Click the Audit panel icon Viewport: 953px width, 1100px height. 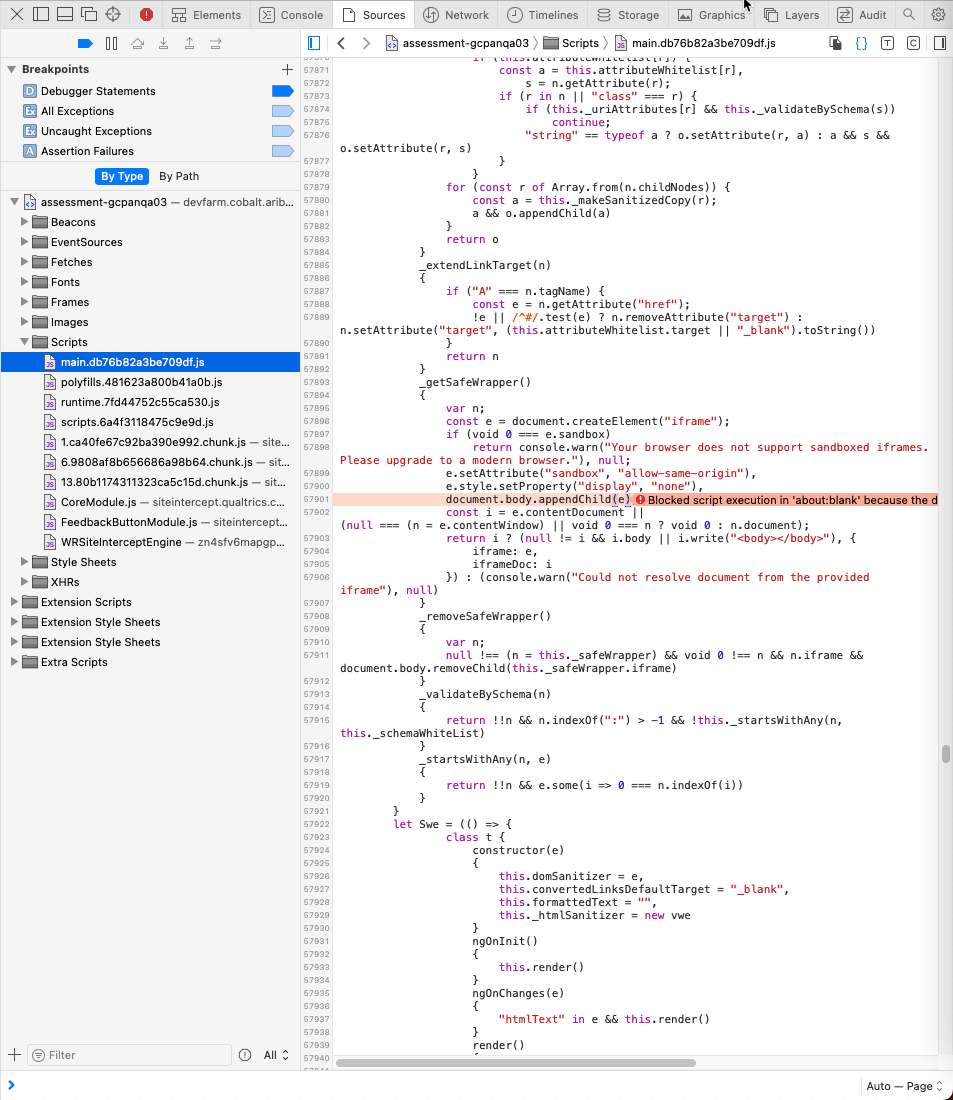point(861,15)
